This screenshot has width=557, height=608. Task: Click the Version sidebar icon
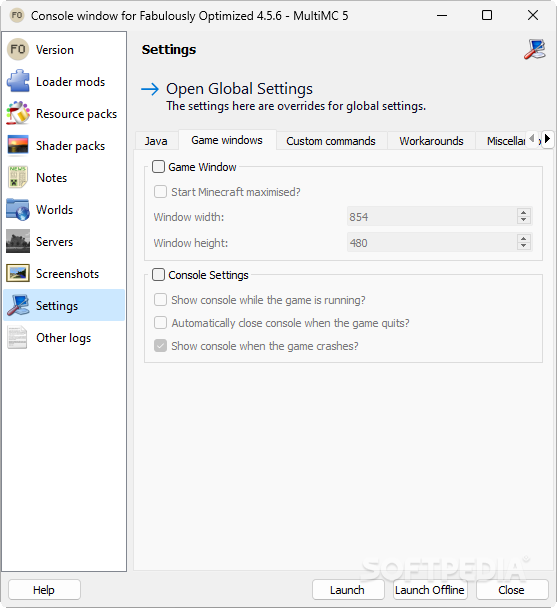click(x=18, y=50)
